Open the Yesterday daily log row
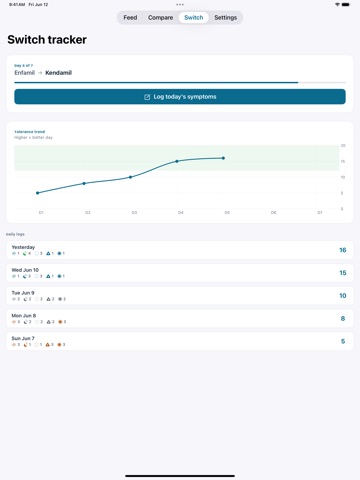The width and height of the screenshot is (360, 480). coord(180,250)
